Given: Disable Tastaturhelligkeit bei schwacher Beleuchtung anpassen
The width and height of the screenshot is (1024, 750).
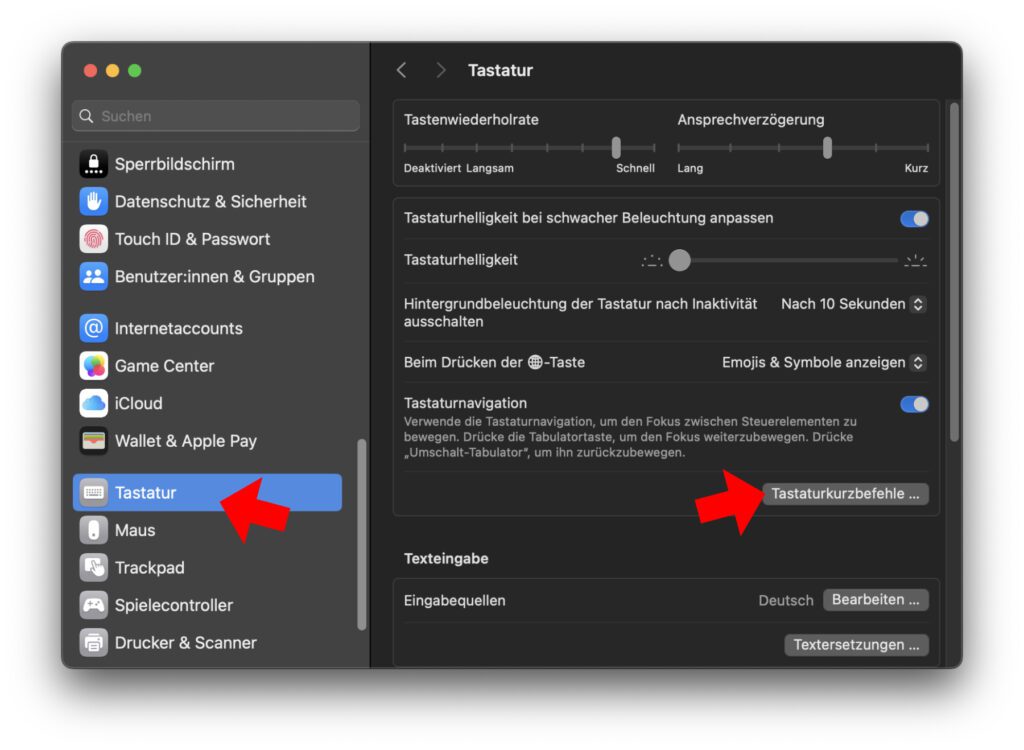Looking at the screenshot, I should 913,218.
